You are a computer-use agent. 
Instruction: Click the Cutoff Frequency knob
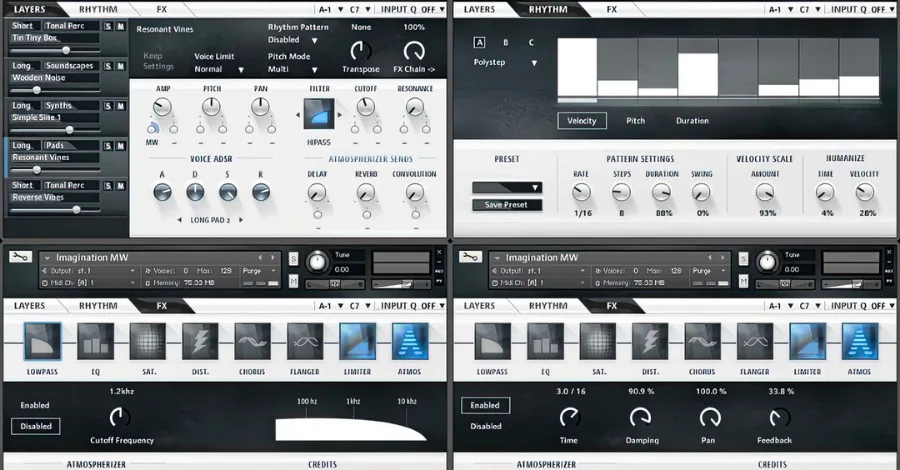(x=119, y=417)
